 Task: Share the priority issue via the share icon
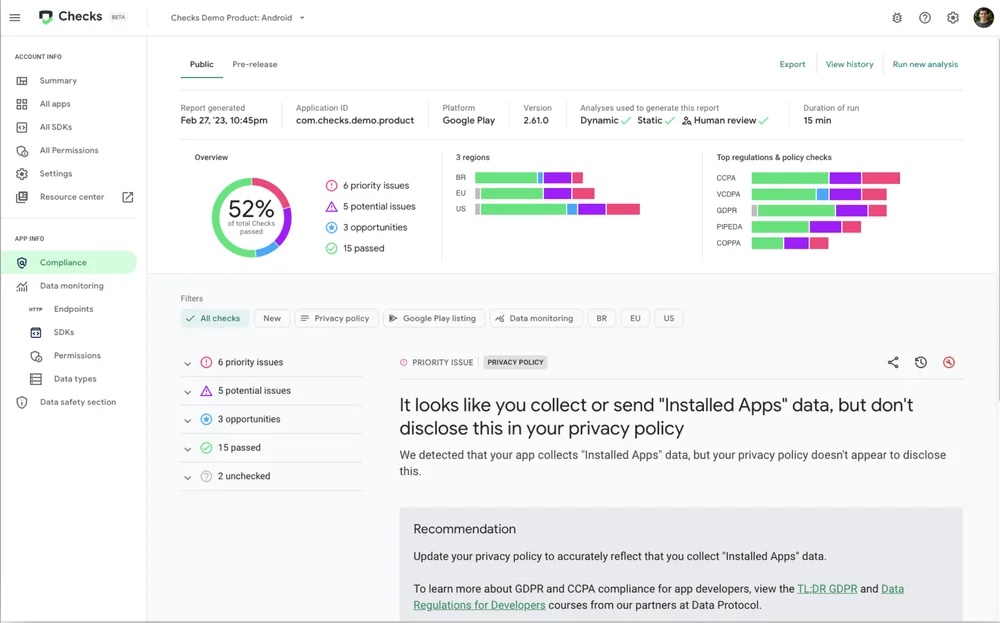coord(892,362)
